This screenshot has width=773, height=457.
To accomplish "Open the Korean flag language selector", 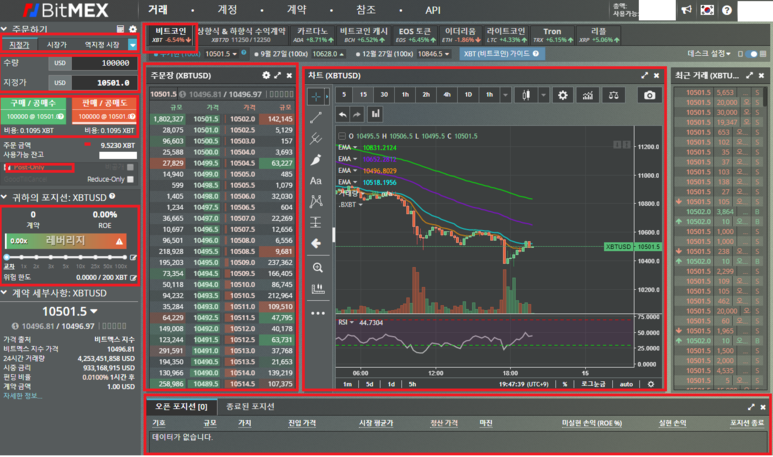I will 707,10.
